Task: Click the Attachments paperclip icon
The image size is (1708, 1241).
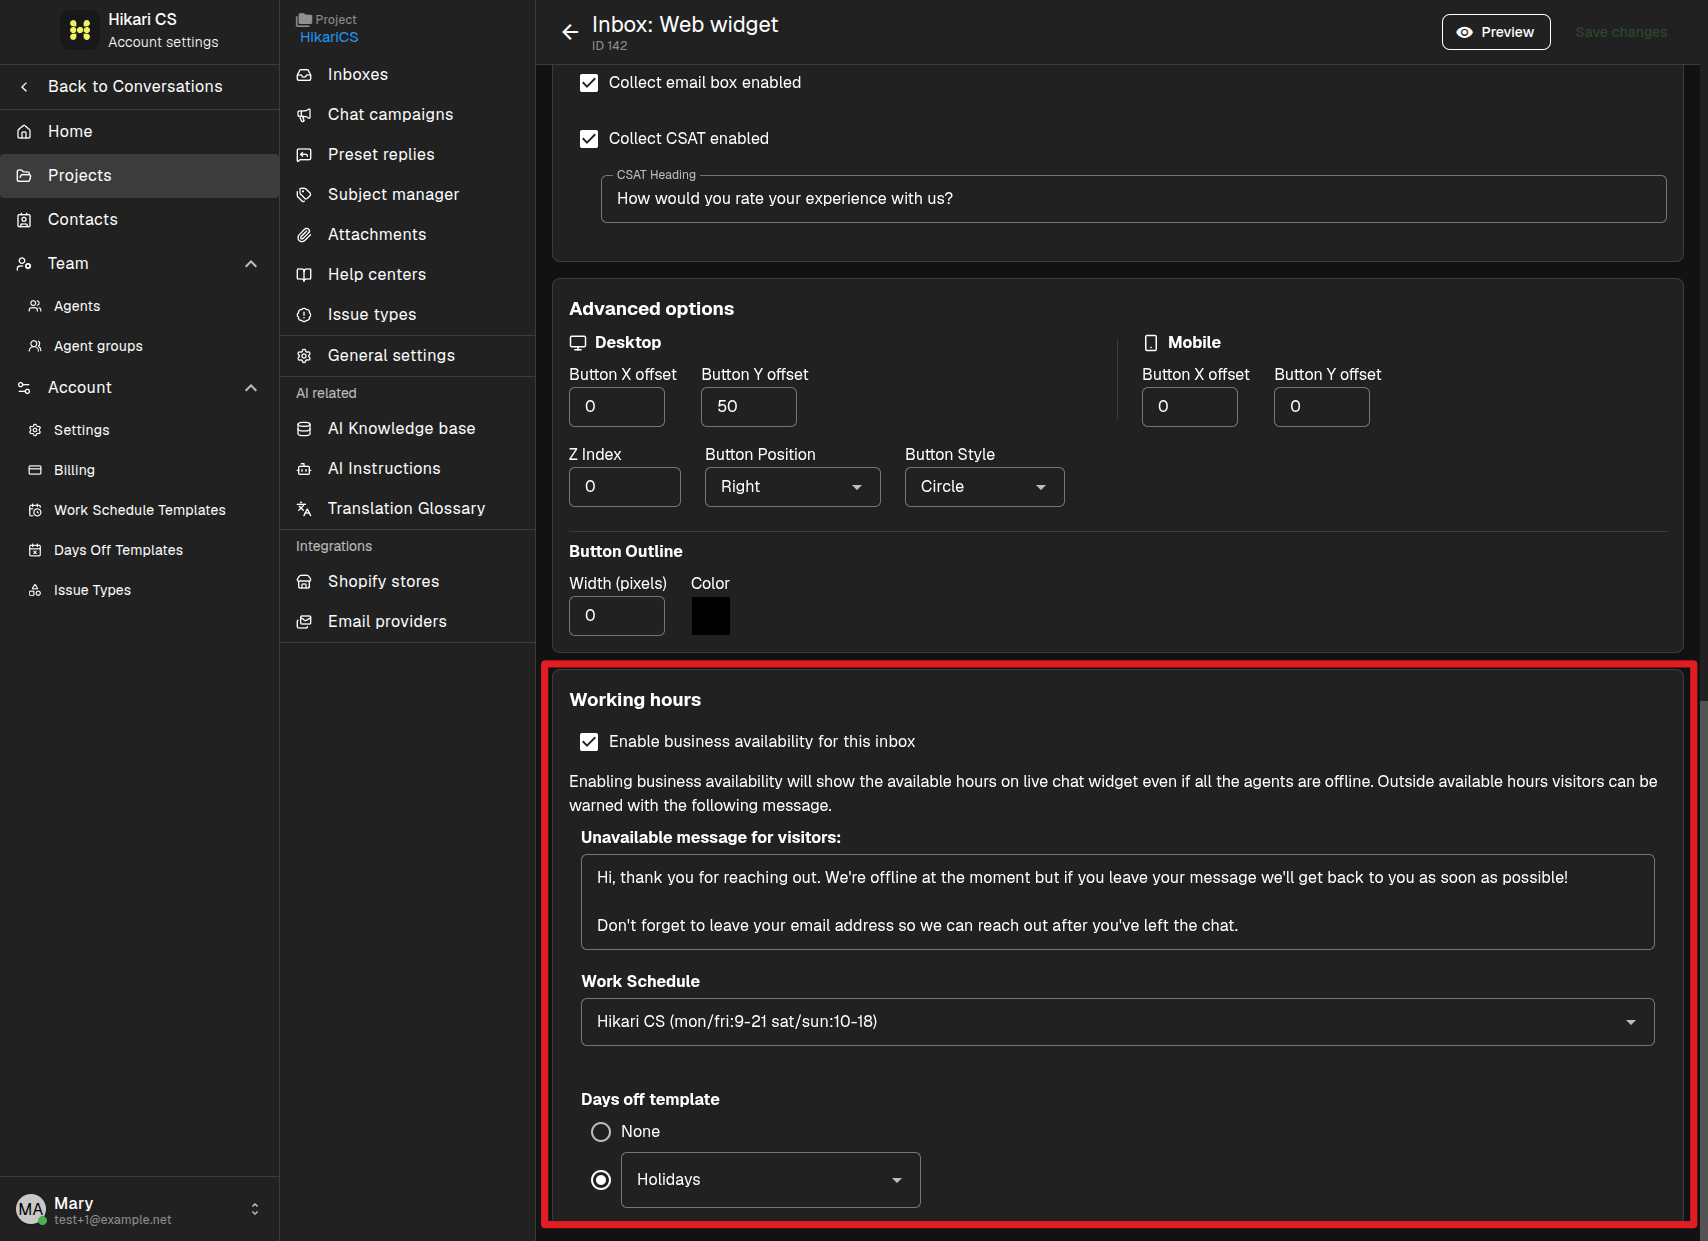Action: point(304,235)
